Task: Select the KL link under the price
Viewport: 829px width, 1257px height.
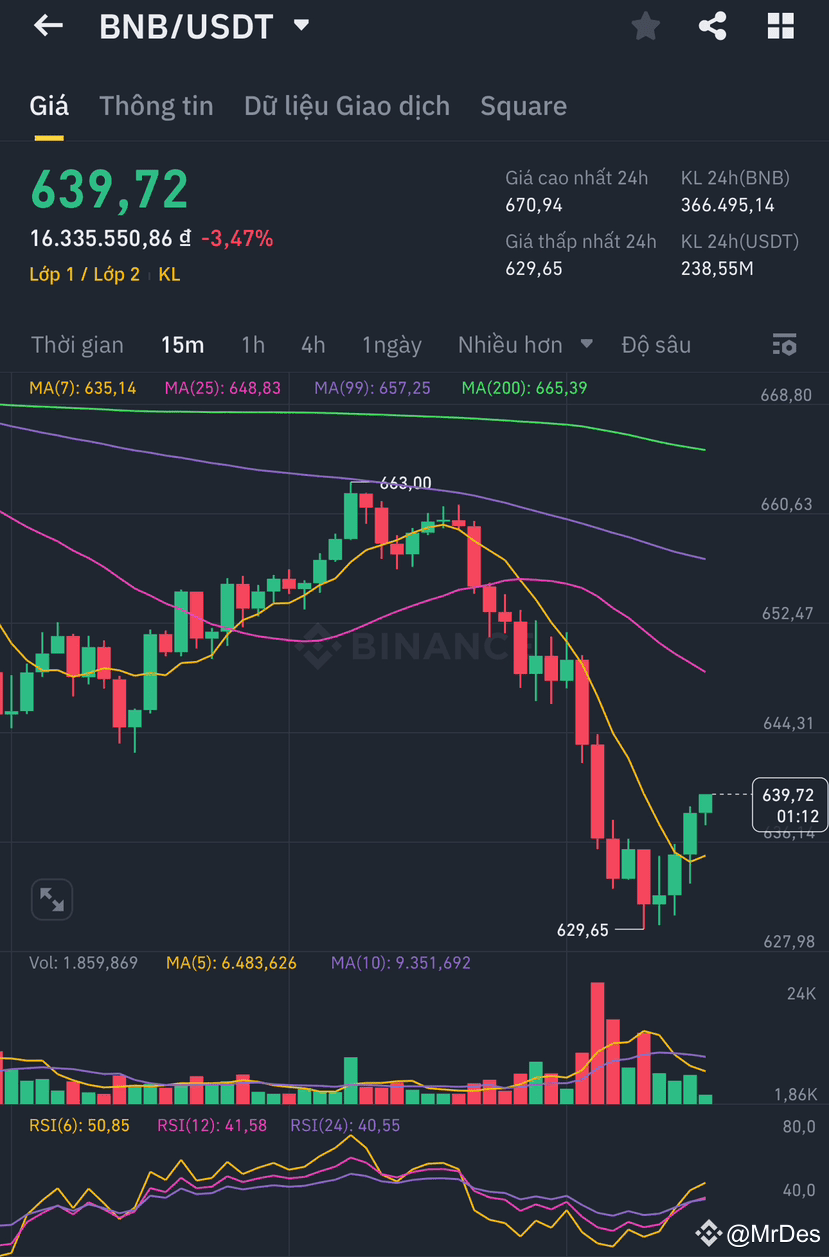Action: pos(168,274)
